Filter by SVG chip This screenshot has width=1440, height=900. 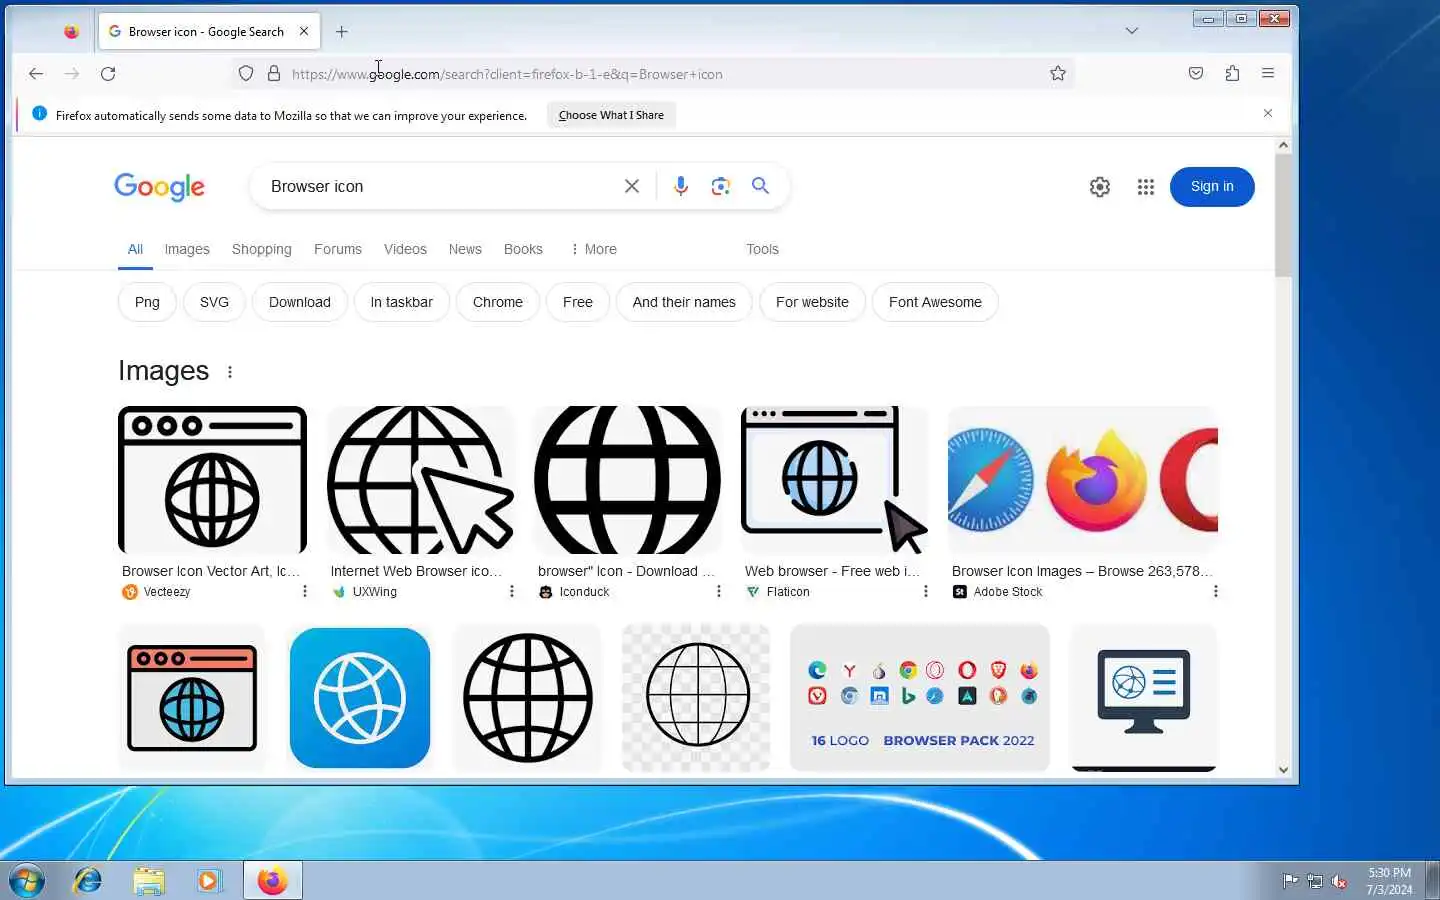214,302
